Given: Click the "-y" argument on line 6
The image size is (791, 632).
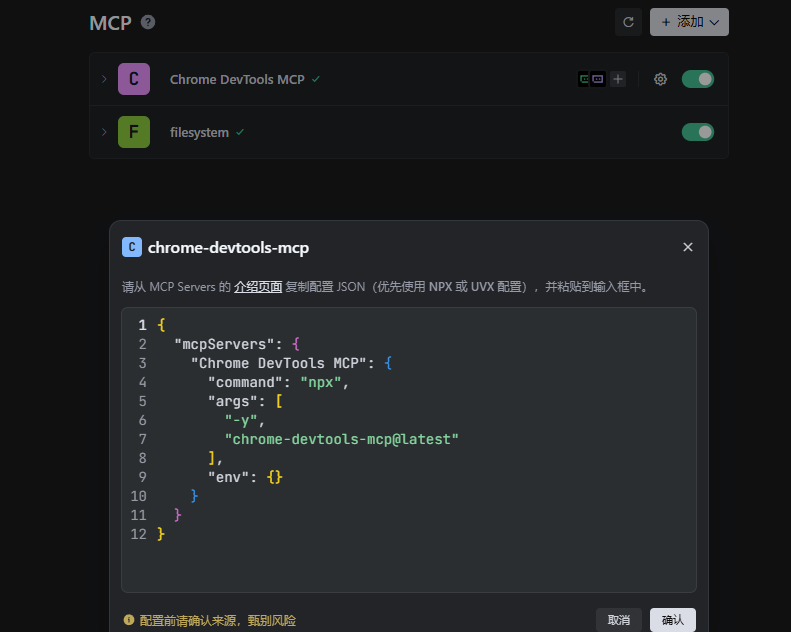Looking at the screenshot, I should [x=241, y=421].
